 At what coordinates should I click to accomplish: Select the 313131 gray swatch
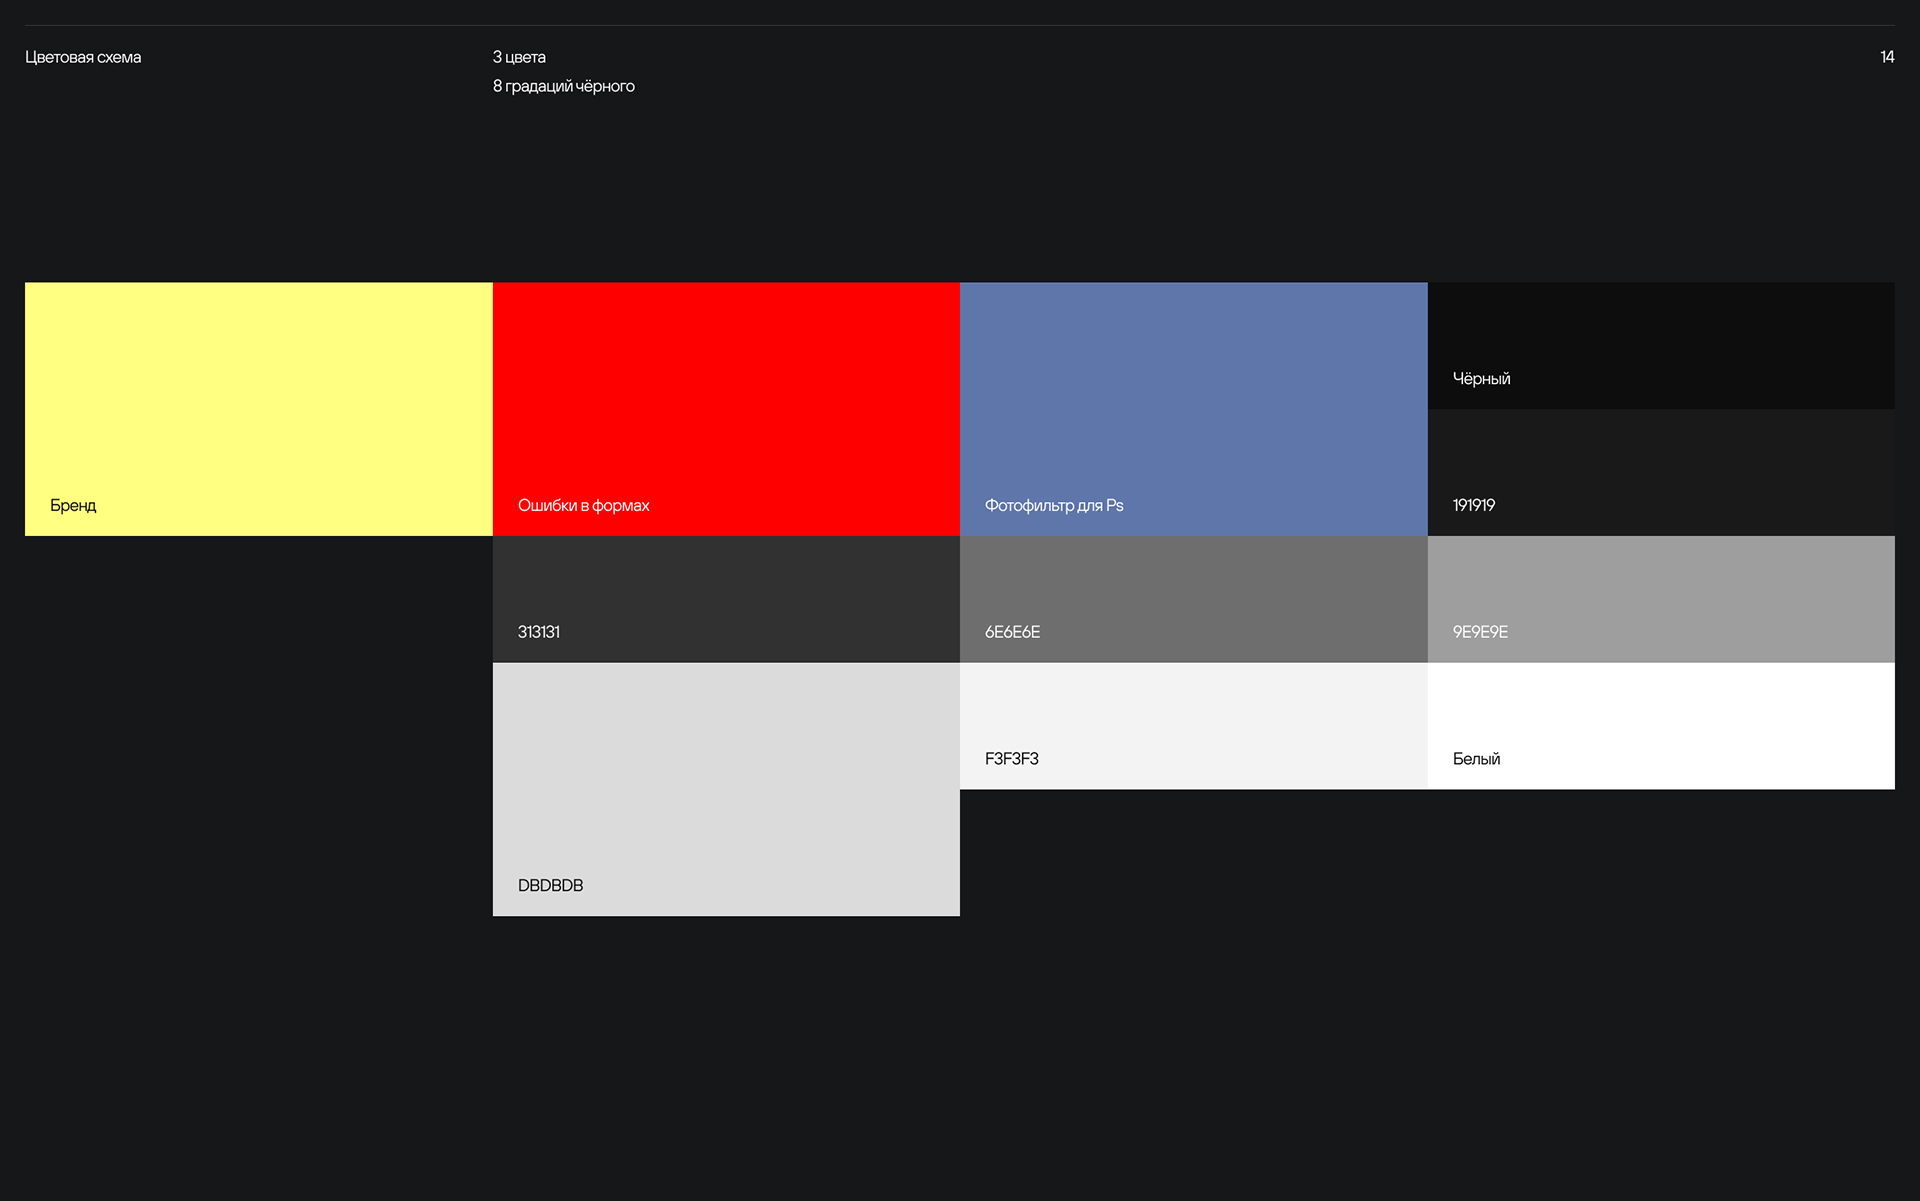[726, 590]
